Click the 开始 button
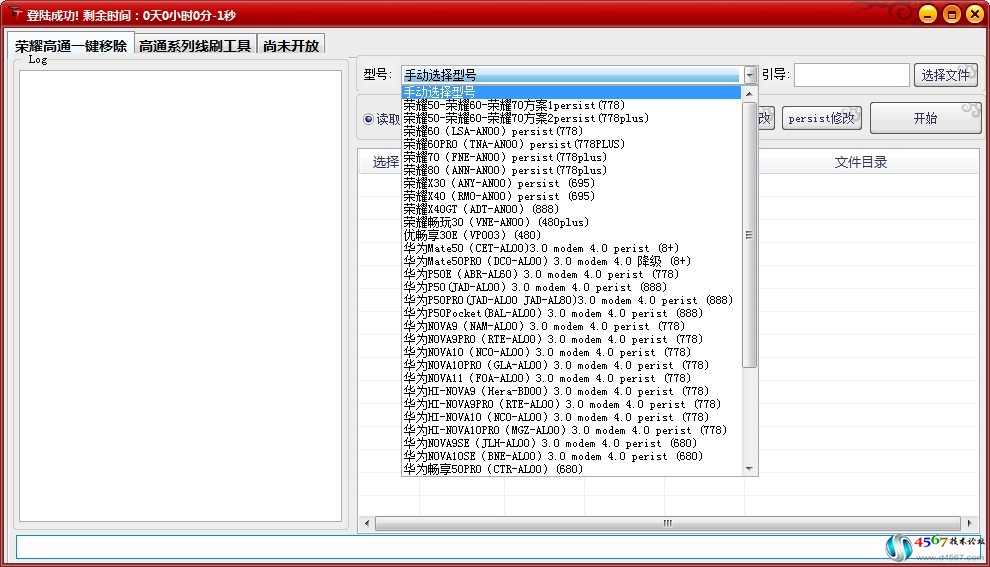Screen dimensions: 990x567 [925, 118]
